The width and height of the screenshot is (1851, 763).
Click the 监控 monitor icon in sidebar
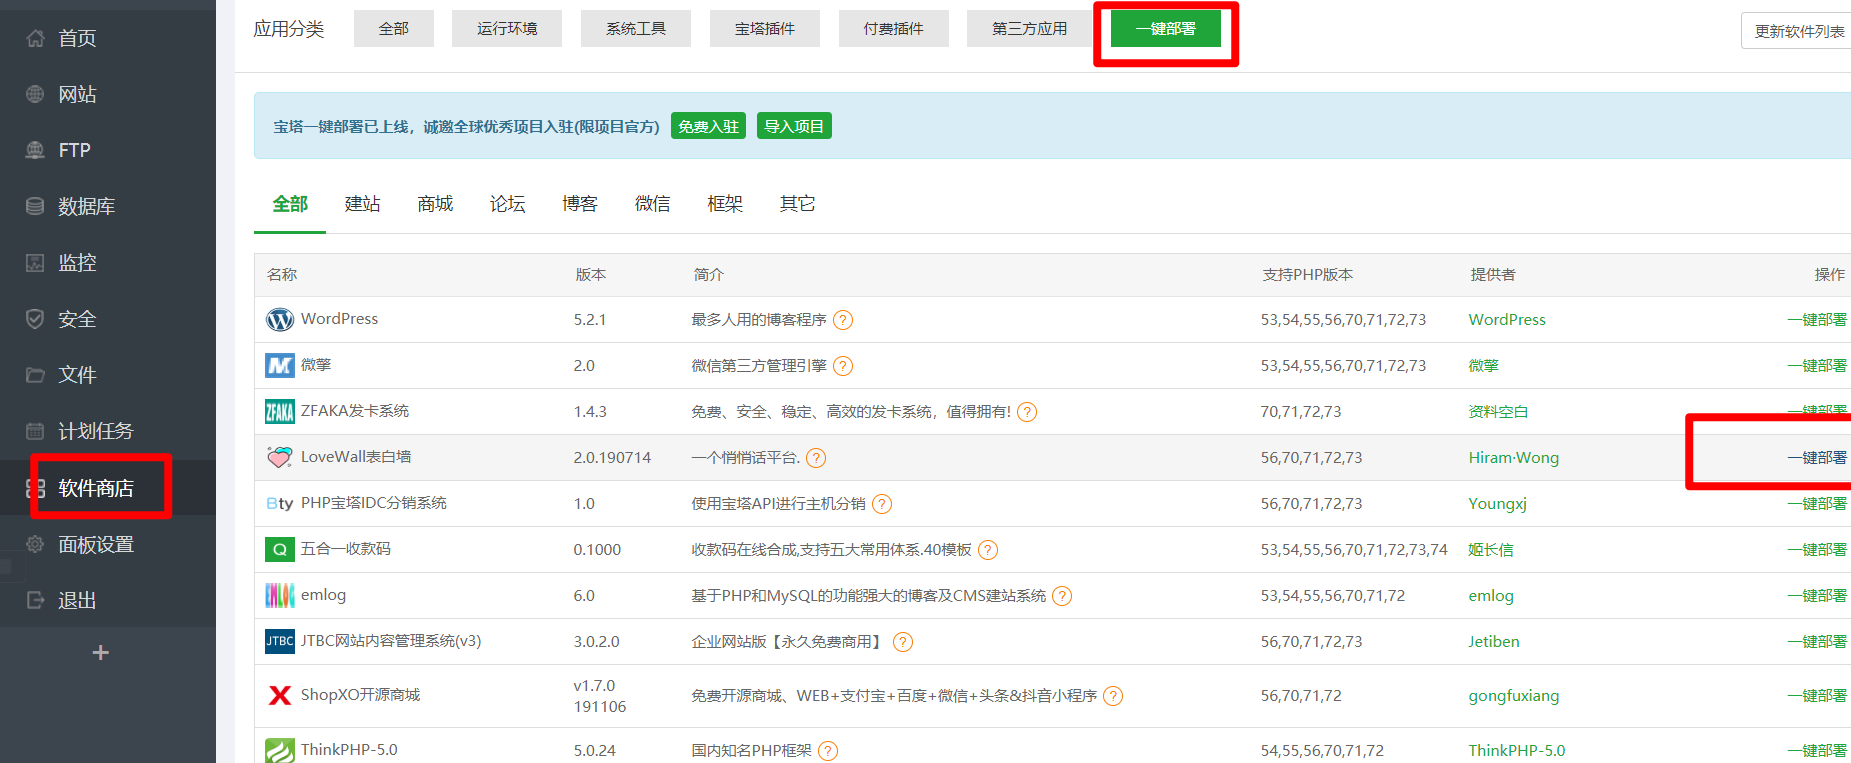coord(35,263)
